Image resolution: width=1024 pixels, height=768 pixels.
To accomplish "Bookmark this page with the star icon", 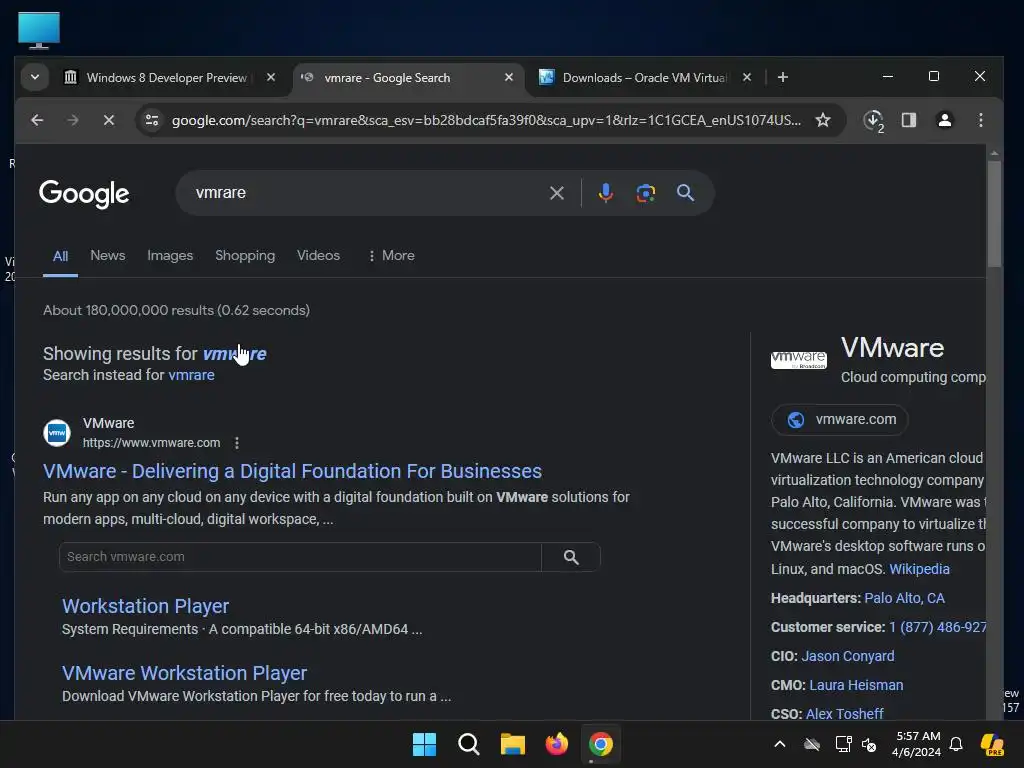I will (x=823, y=120).
